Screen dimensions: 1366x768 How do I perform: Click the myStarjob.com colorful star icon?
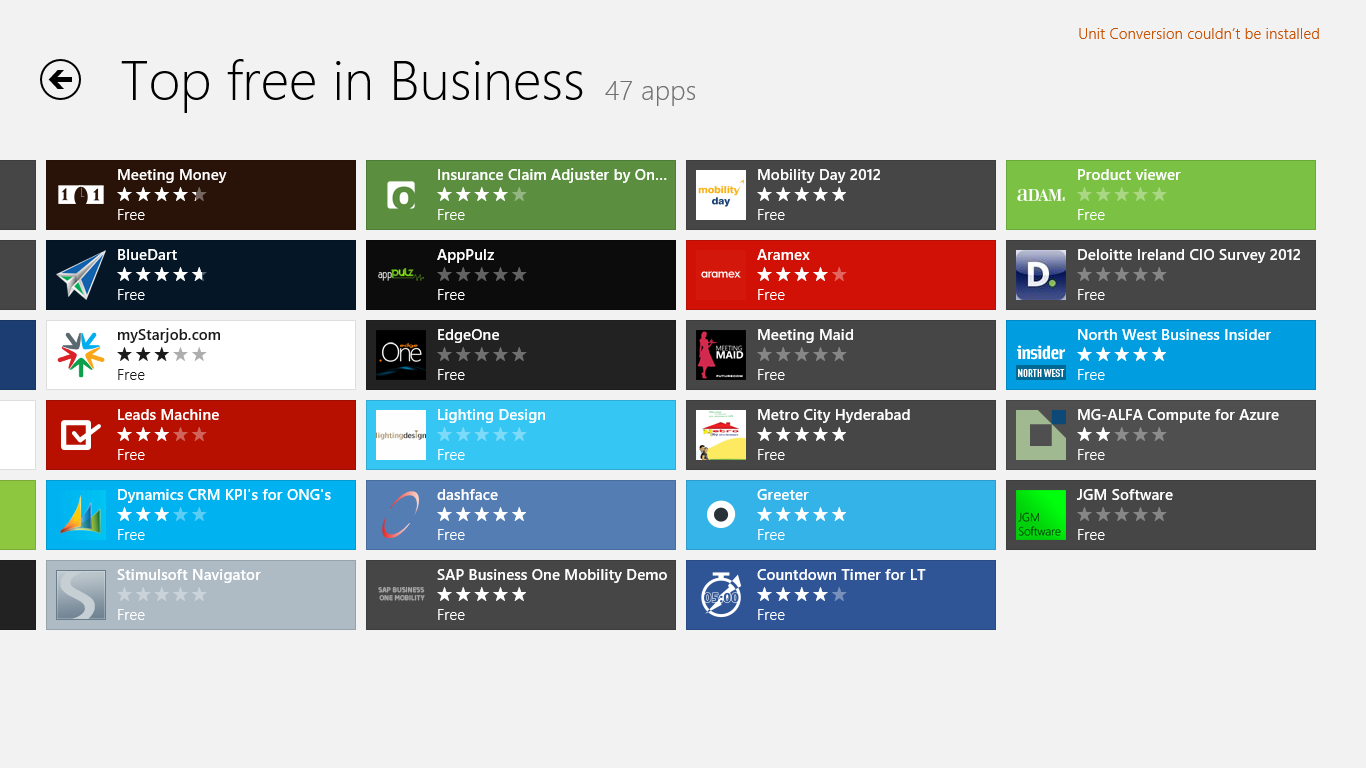(81, 355)
